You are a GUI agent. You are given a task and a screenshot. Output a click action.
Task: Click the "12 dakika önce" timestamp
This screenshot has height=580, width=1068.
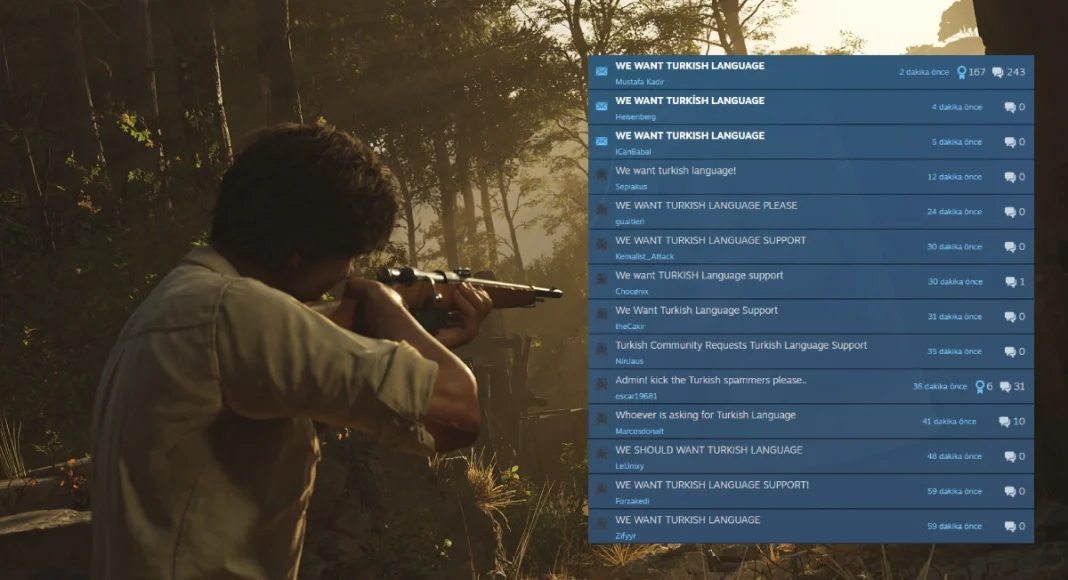click(x=954, y=177)
